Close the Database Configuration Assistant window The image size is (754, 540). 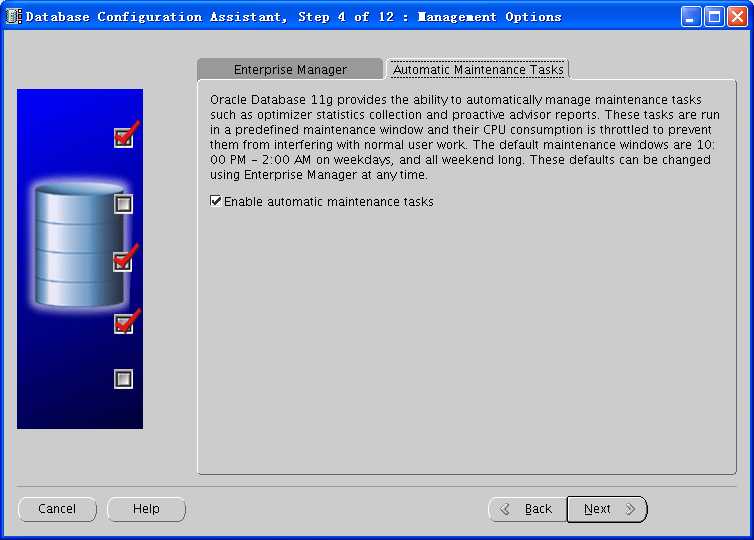[x=737, y=17]
